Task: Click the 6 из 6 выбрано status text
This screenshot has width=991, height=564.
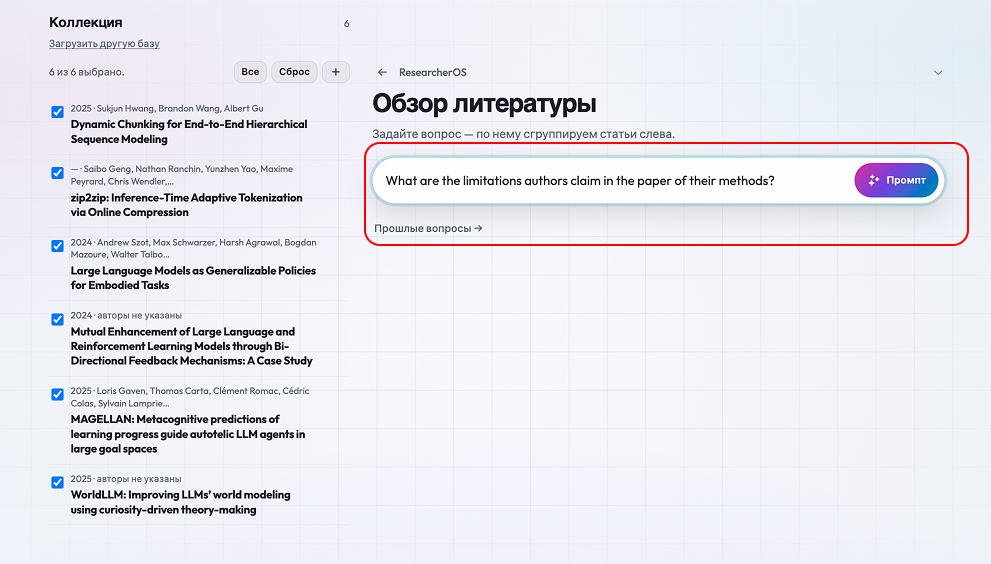Action: (x=87, y=72)
